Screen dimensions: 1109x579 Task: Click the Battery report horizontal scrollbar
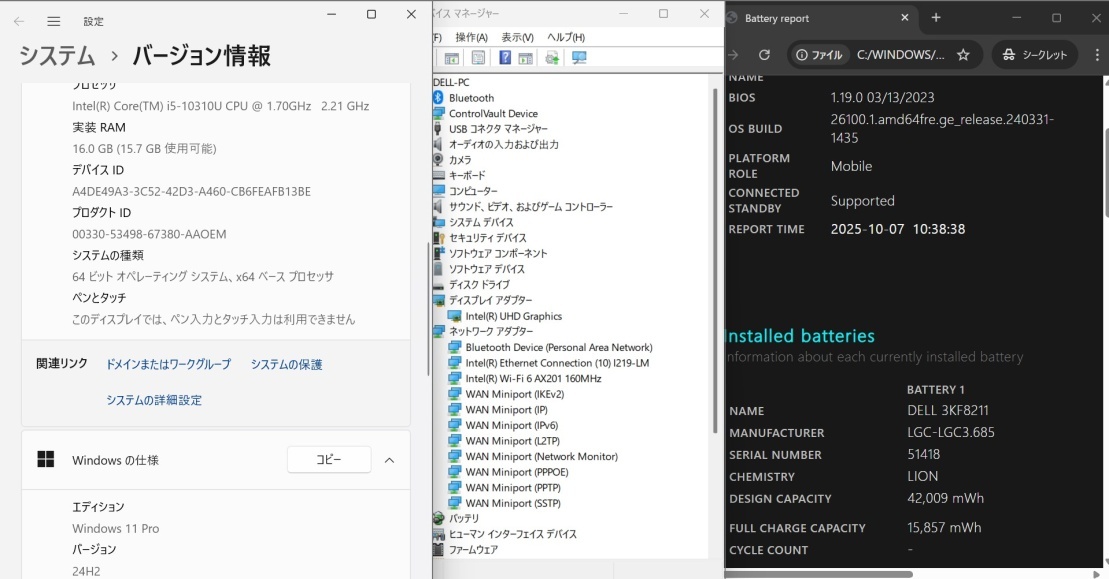click(x=819, y=573)
